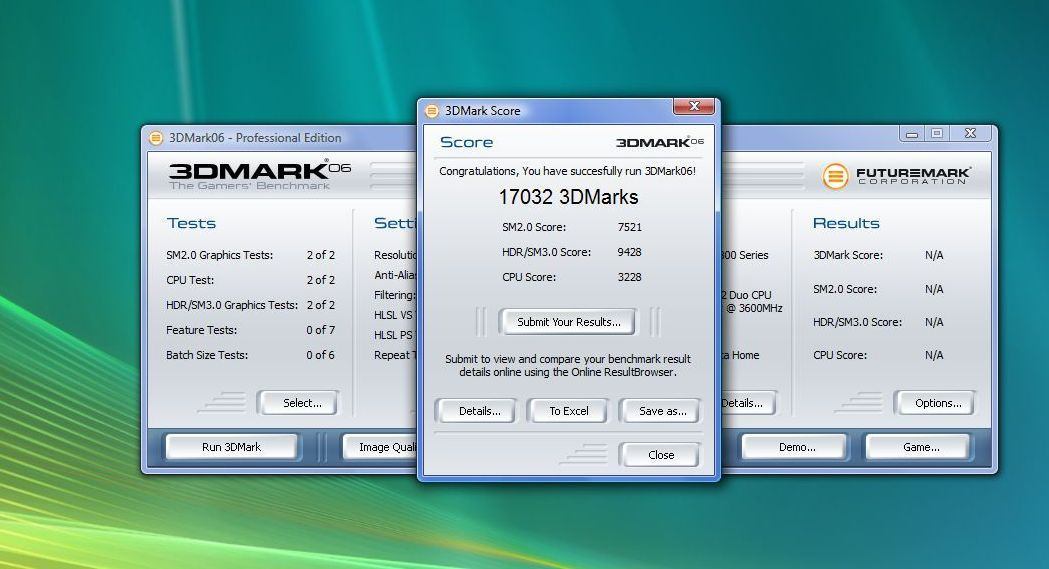Image resolution: width=1049 pixels, height=569 pixels.
Task: Click SM2.0 Score N/A in Results panel
Action: [878, 289]
